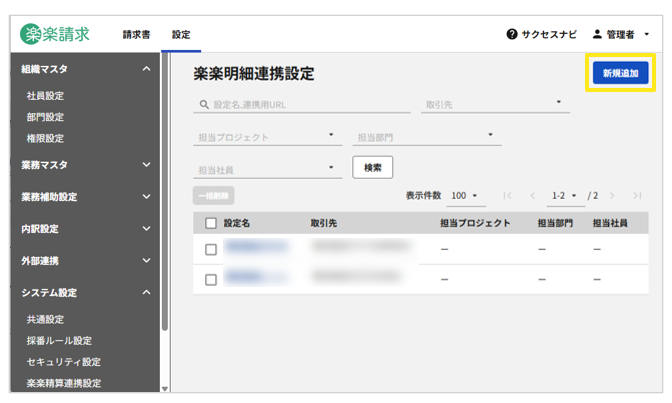Viewport: 672px width, 403px height.
Task: Click the 設定名, 連携用URL search field
Action: (302, 105)
